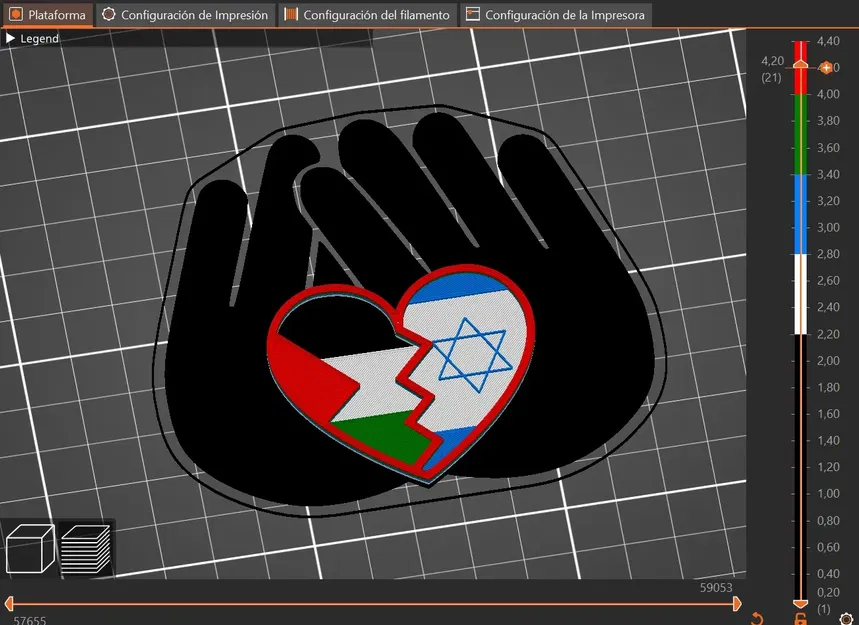The height and width of the screenshot is (625, 859).
Task: Expand the Legend panel
Action: pyautogui.click(x=12, y=37)
